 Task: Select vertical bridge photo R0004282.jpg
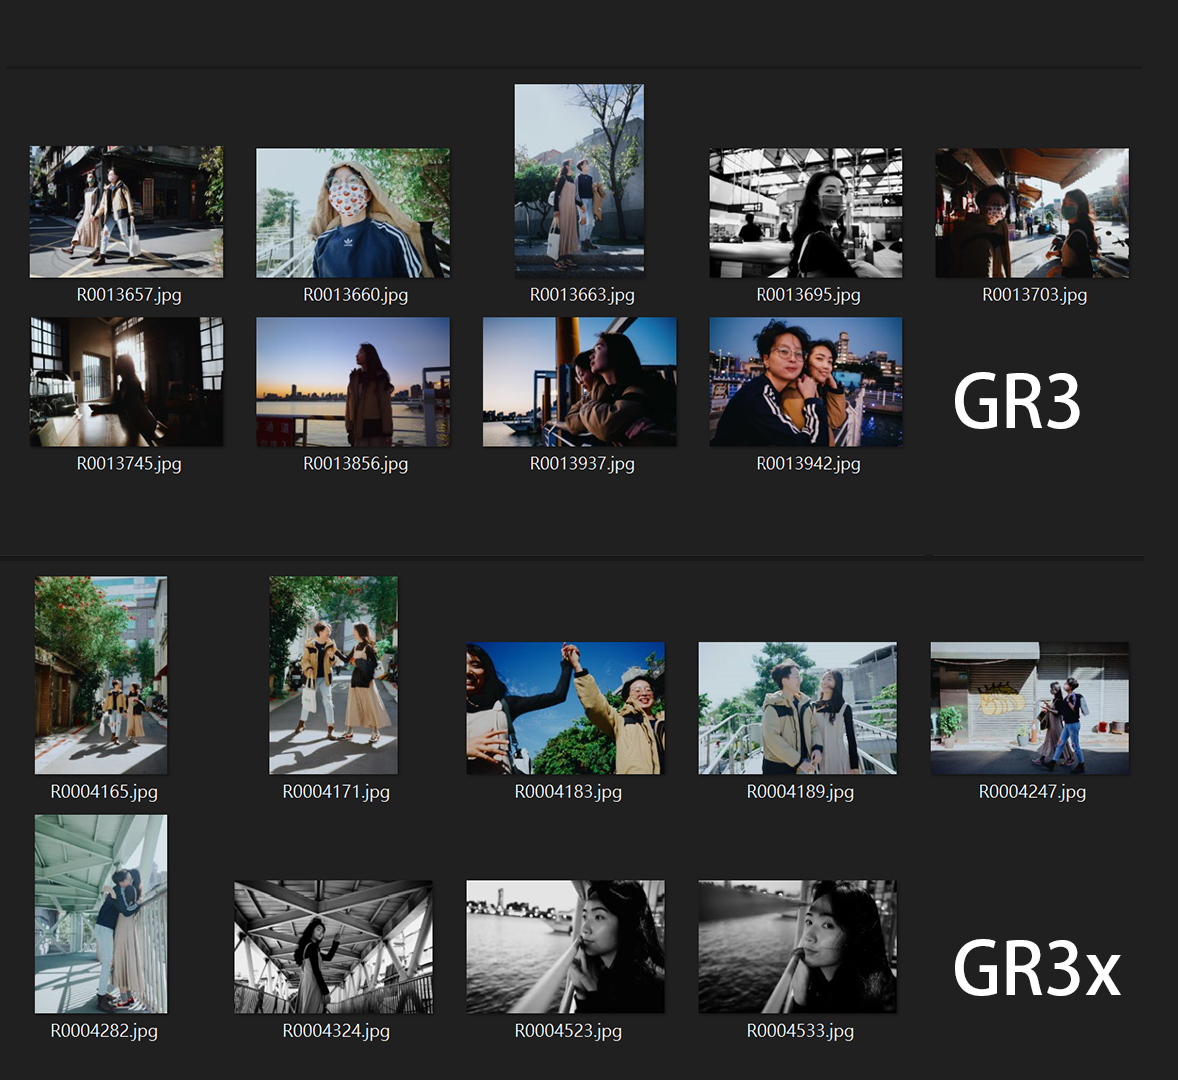pyautogui.click(x=101, y=914)
